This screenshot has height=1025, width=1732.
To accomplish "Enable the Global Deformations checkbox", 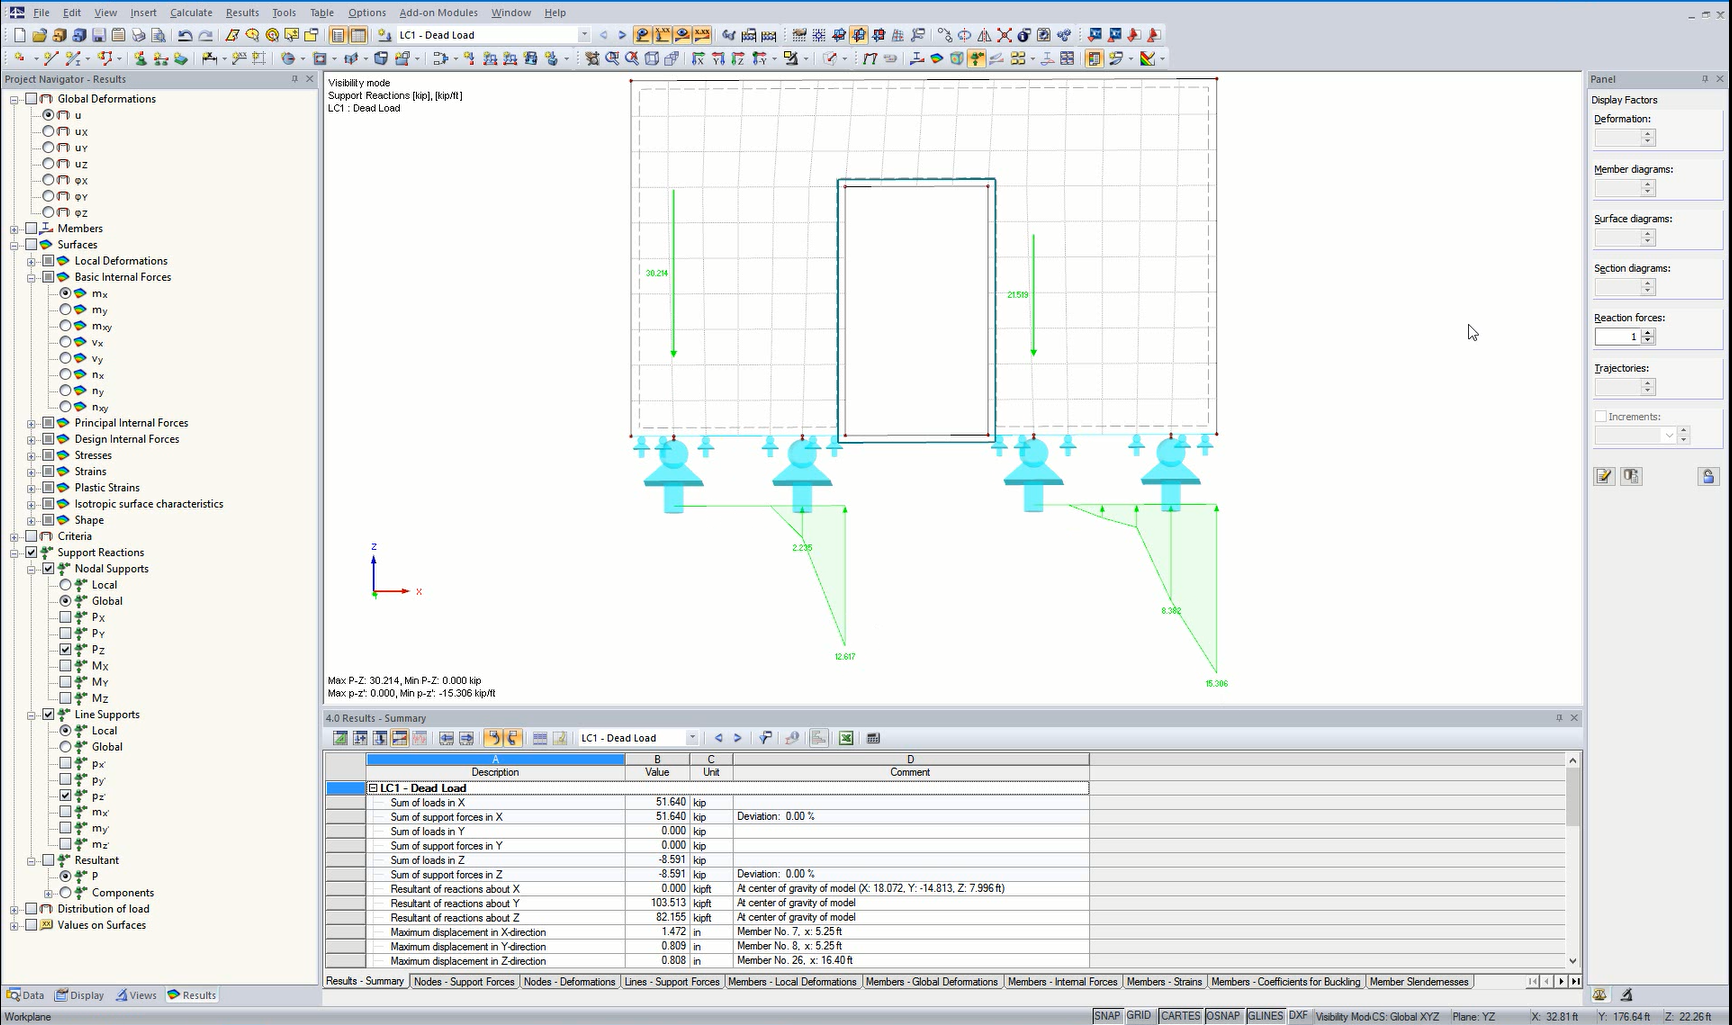I will coord(31,99).
